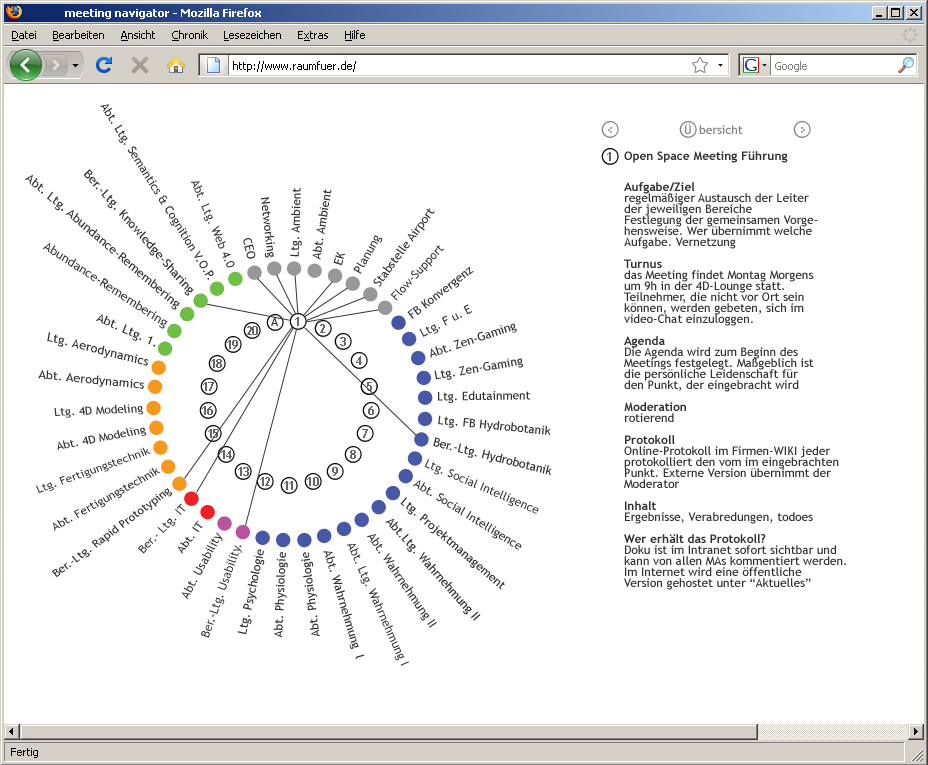Click the bookmark star in the address bar
The image size is (928, 765).
point(700,66)
